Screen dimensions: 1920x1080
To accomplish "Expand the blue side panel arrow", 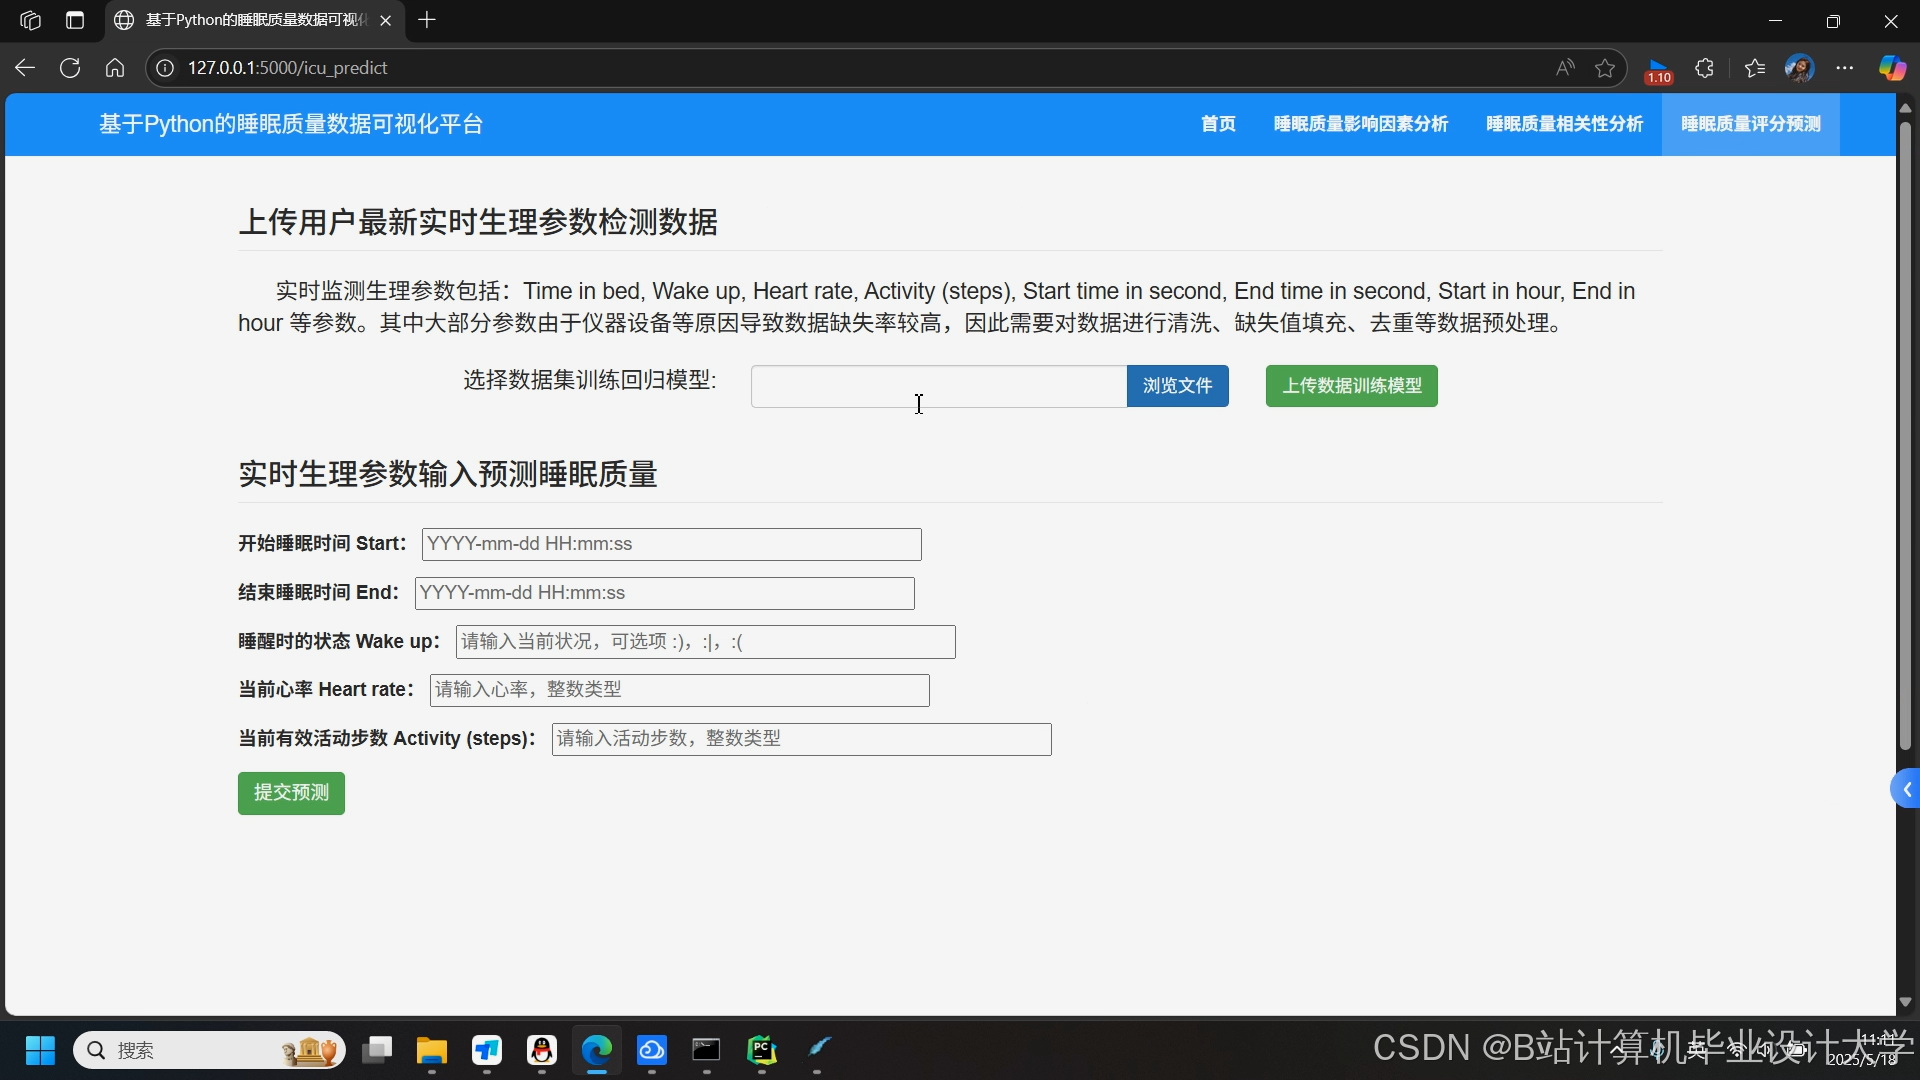I will (1906, 790).
